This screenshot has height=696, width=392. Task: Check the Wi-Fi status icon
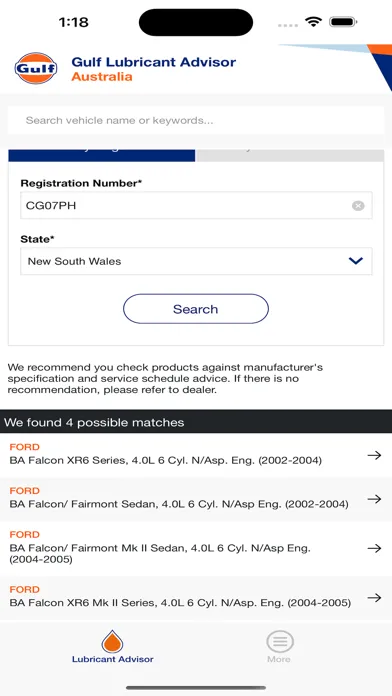[313, 22]
